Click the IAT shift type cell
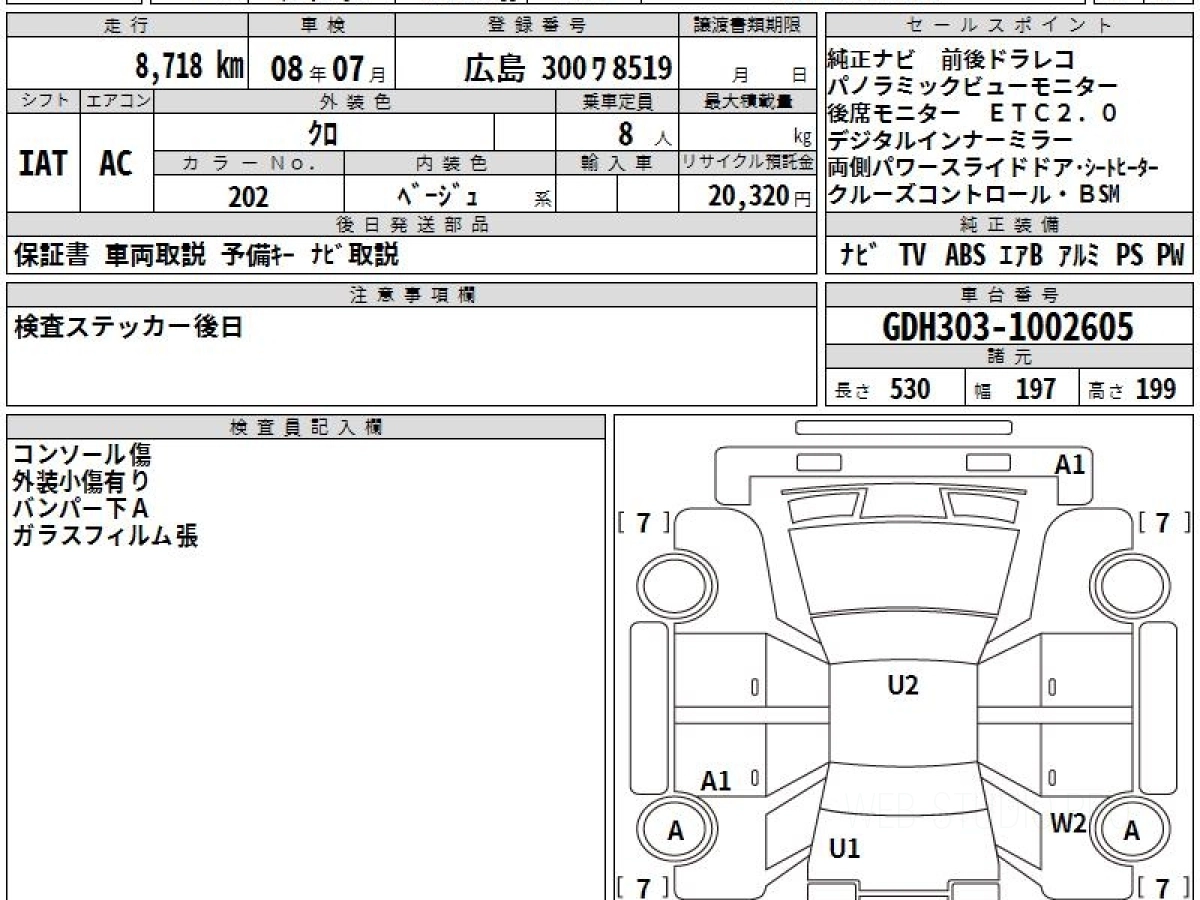1200x900 pixels. coord(43,164)
